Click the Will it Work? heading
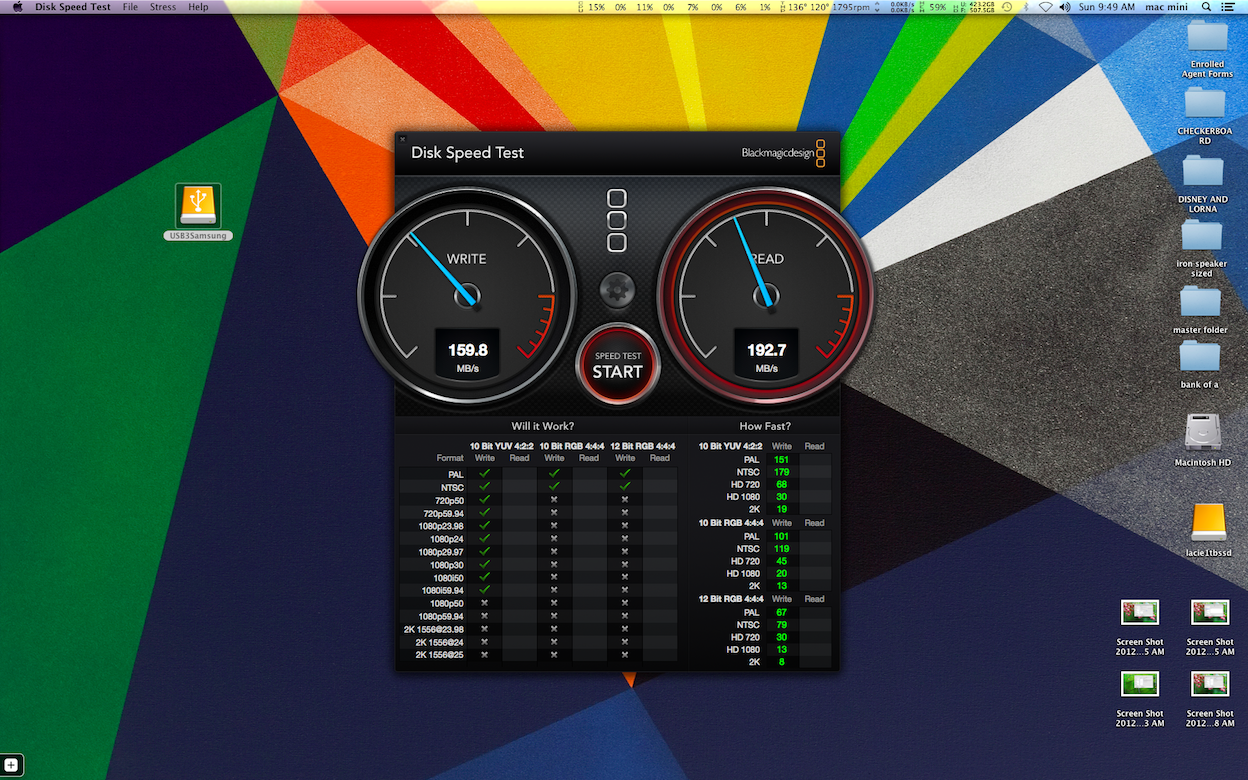 point(543,426)
